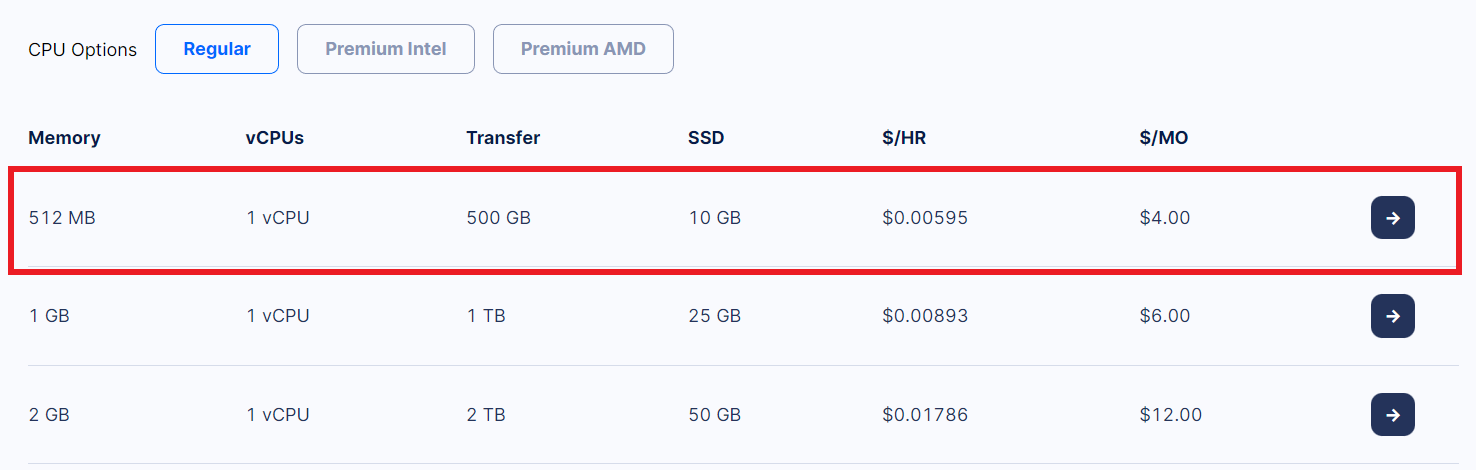Click the Memory column header
The width and height of the screenshot is (1476, 470).
coord(64,138)
